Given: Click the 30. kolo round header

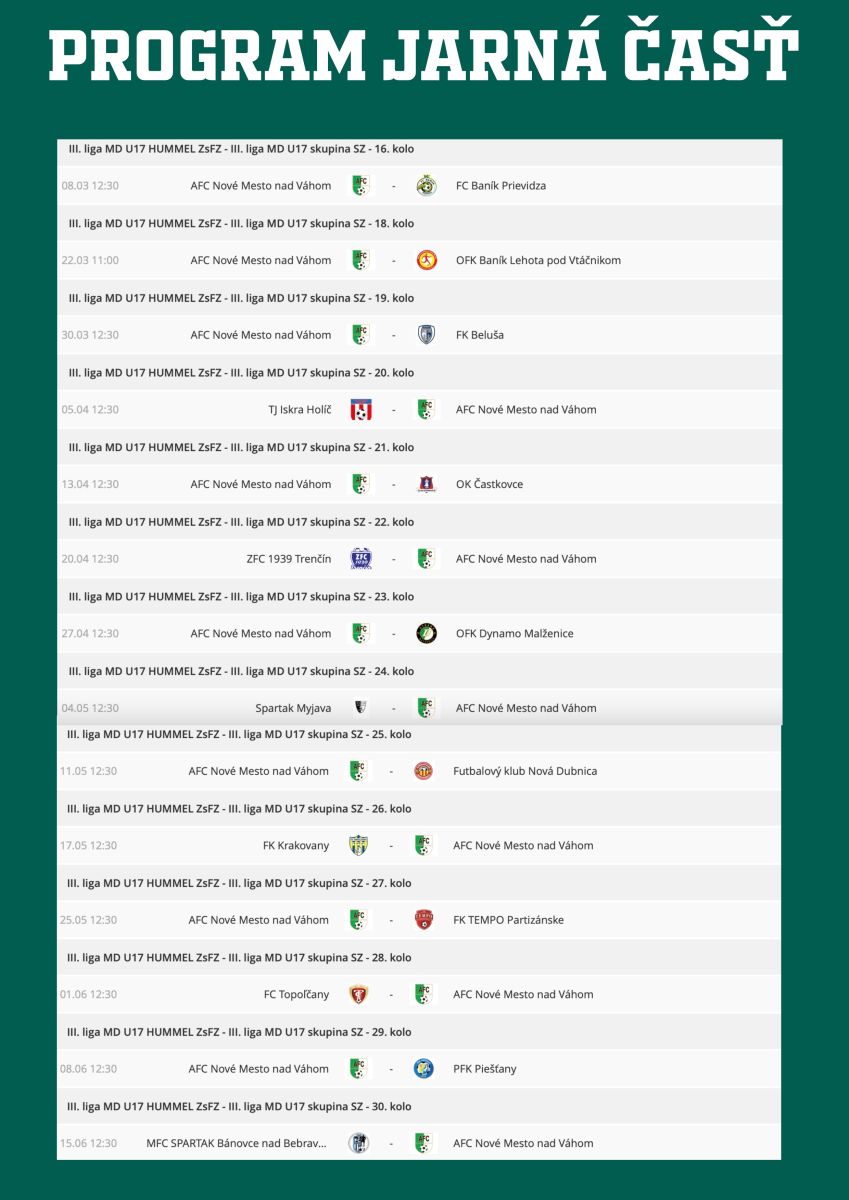Looking at the screenshot, I should coord(240,1107).
